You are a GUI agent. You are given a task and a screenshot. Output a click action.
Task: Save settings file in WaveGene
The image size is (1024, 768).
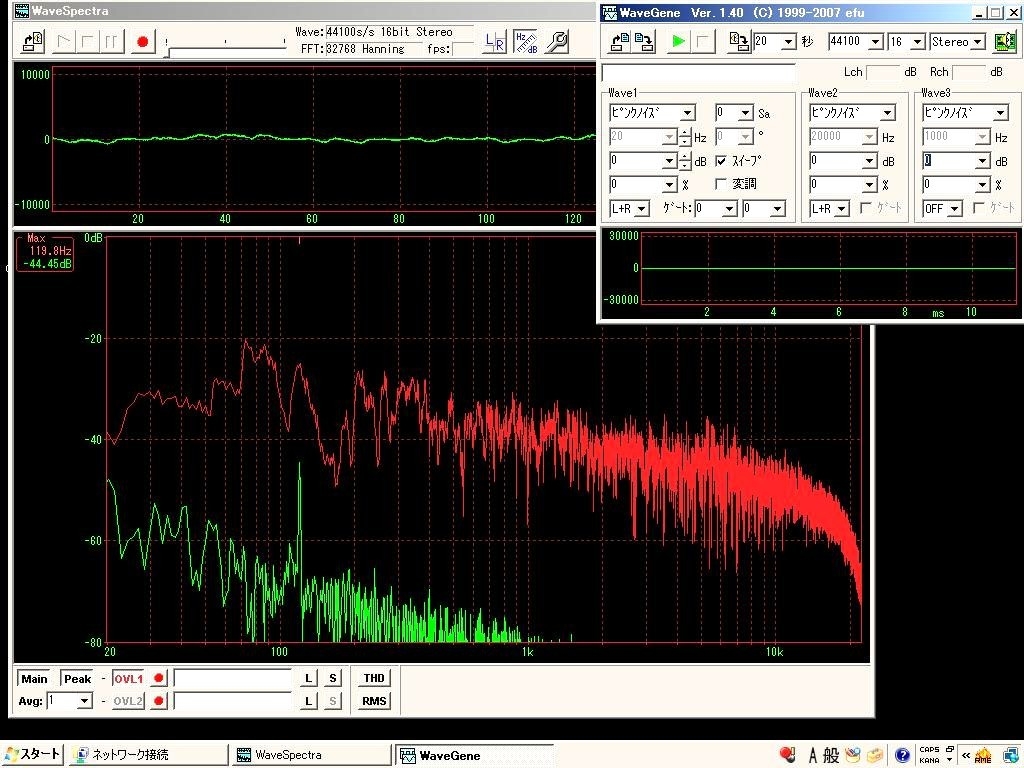[x=644, y=42]
